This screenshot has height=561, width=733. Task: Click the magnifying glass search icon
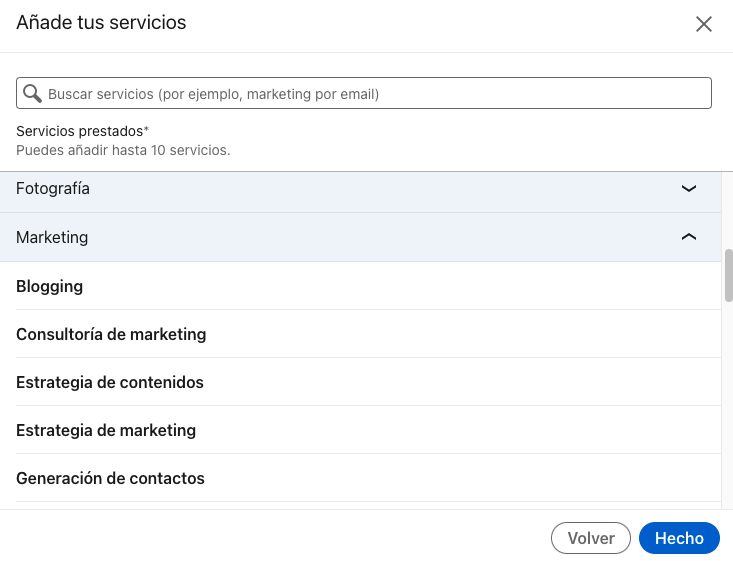[x=32, y=94]
